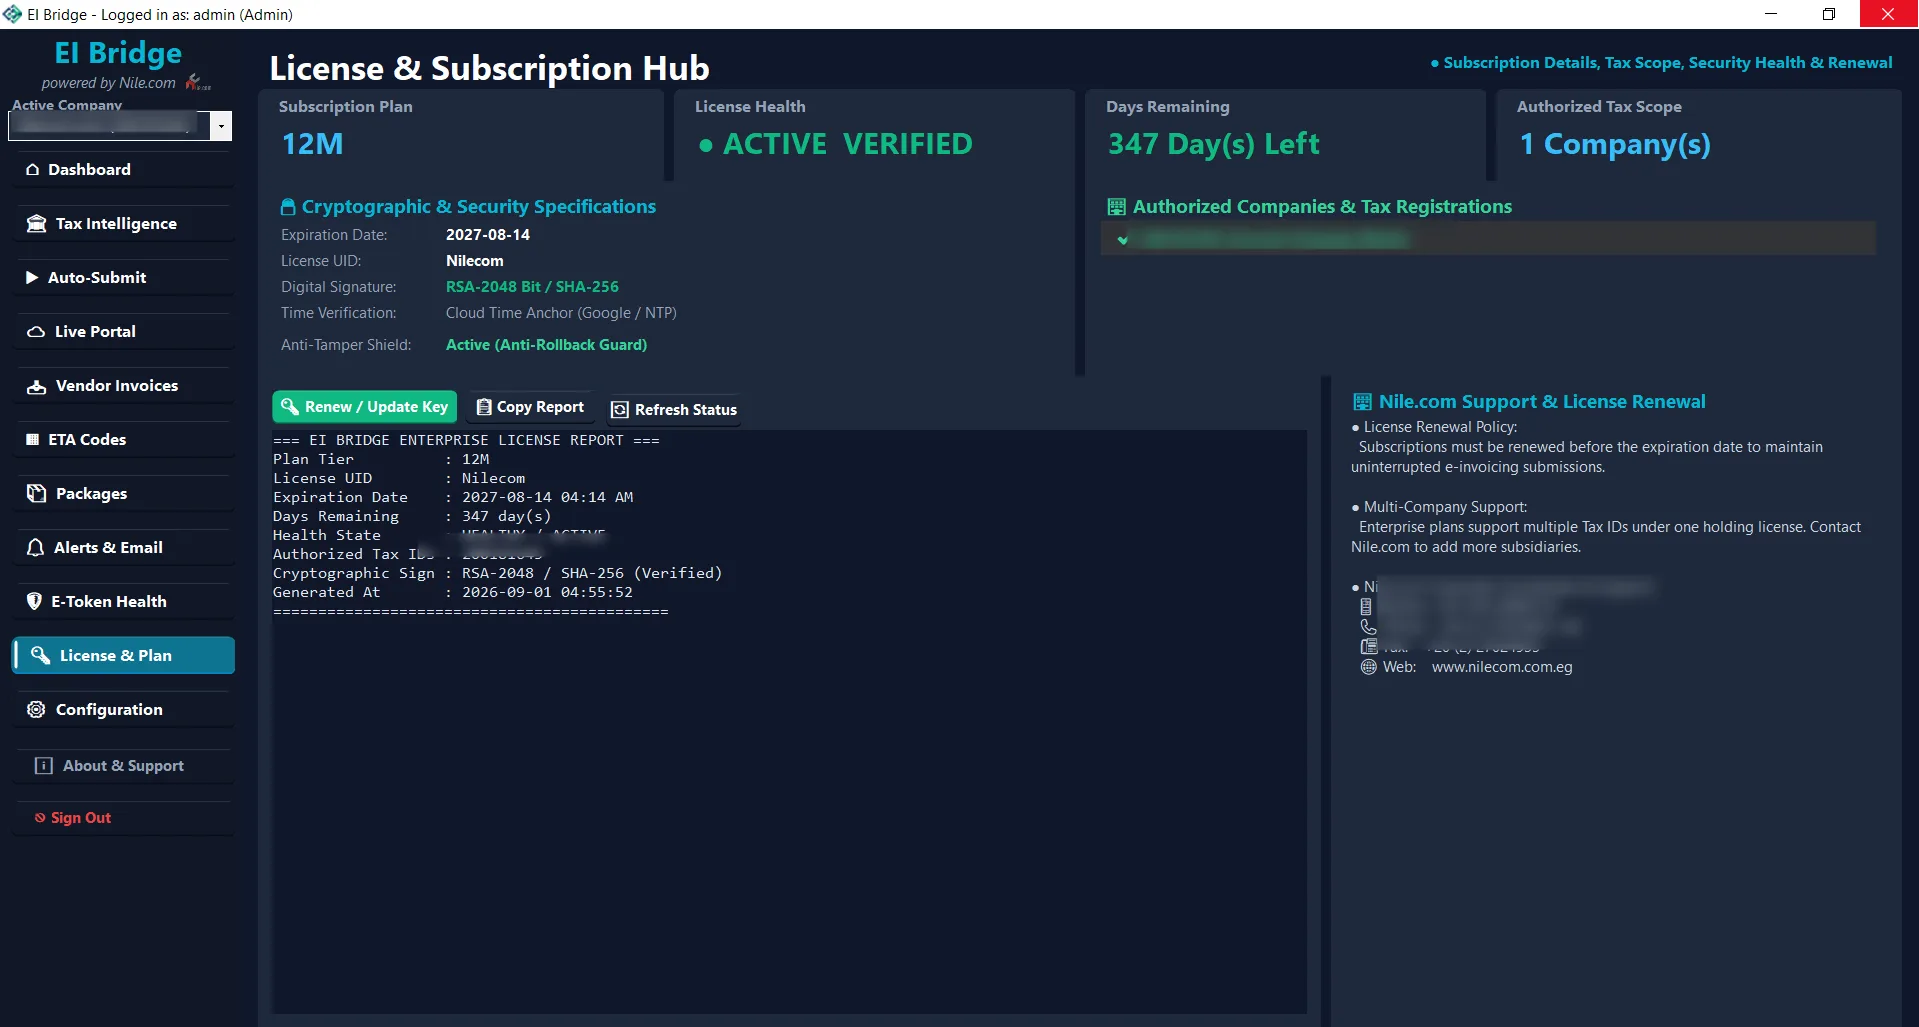Click the El Bridge title bar app icon
This screenshot has height=1027, width=1919.
[x=13, y=14]
